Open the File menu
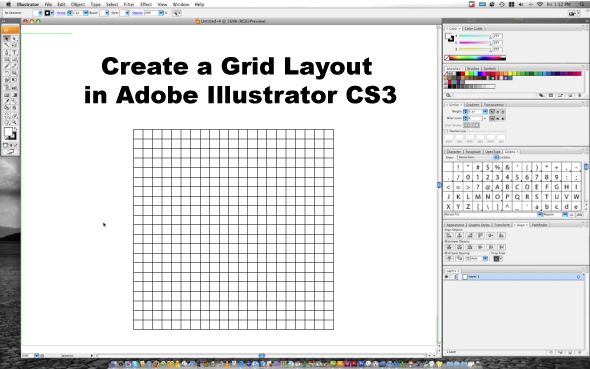 tap(48, 5)
